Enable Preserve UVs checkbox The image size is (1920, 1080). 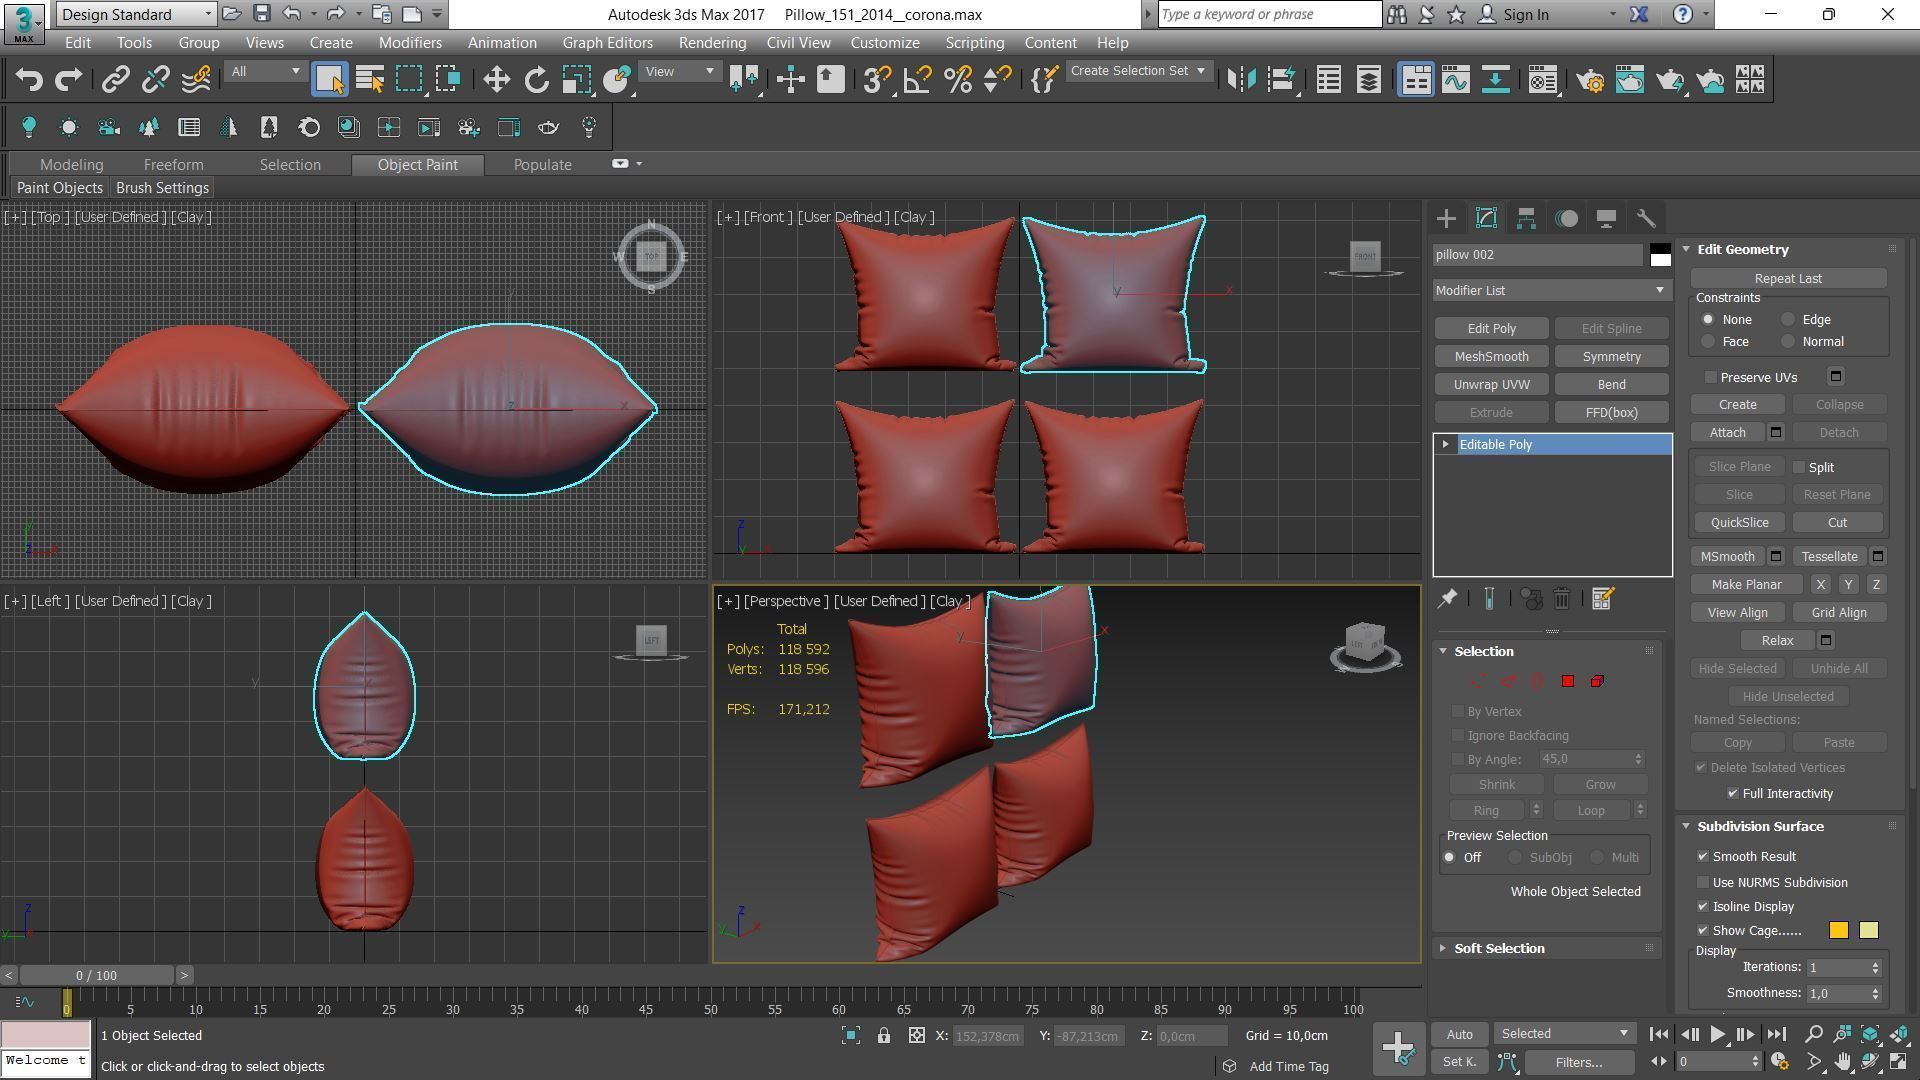click(x=1711, y=377)
